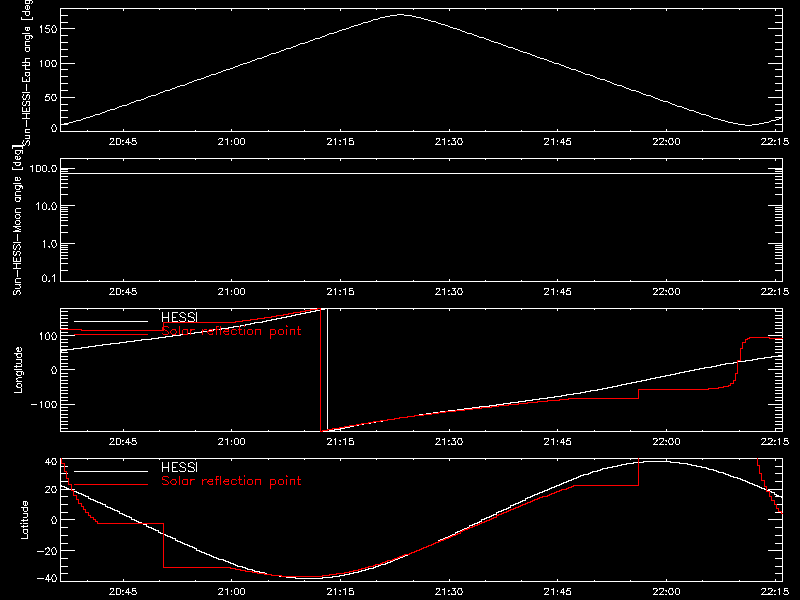Click the 100 tick label on Longitude plot
800x600 pixels.
pyautogui.click(x=47, y=336)
